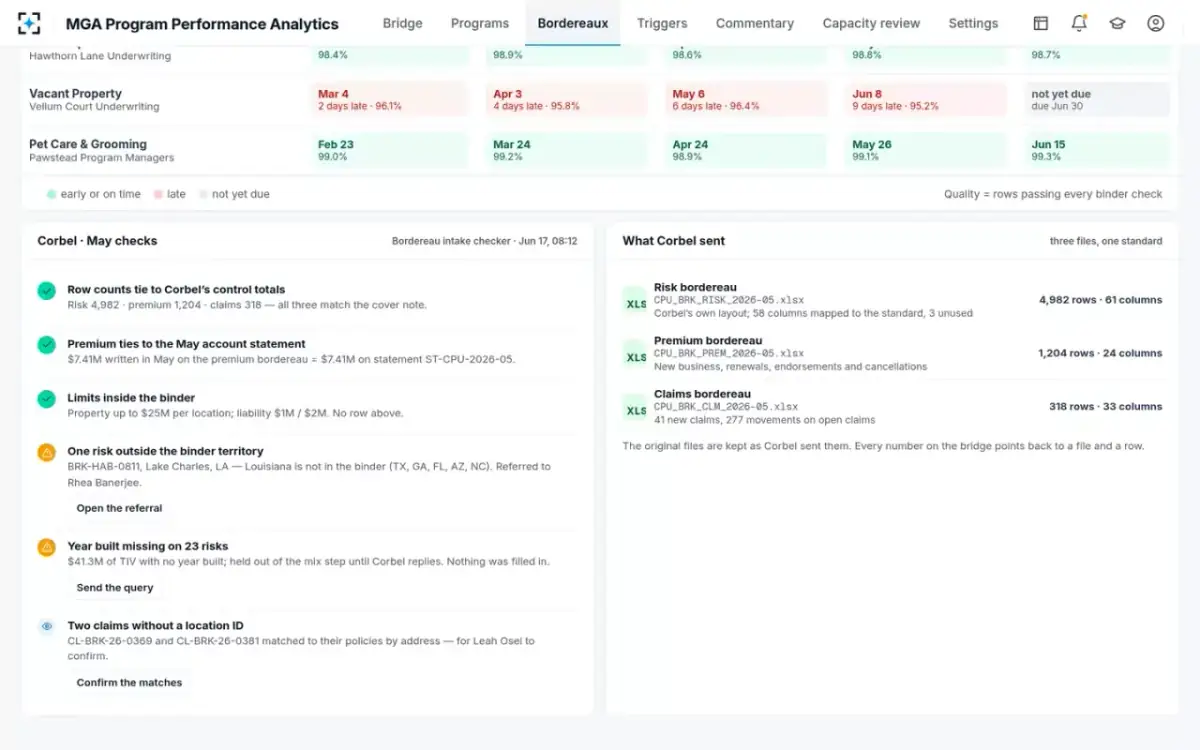Screen dimensions: 1200x750
Task: Click '4,982 rows · 61 columns'
Action: tap(1100, 300)
